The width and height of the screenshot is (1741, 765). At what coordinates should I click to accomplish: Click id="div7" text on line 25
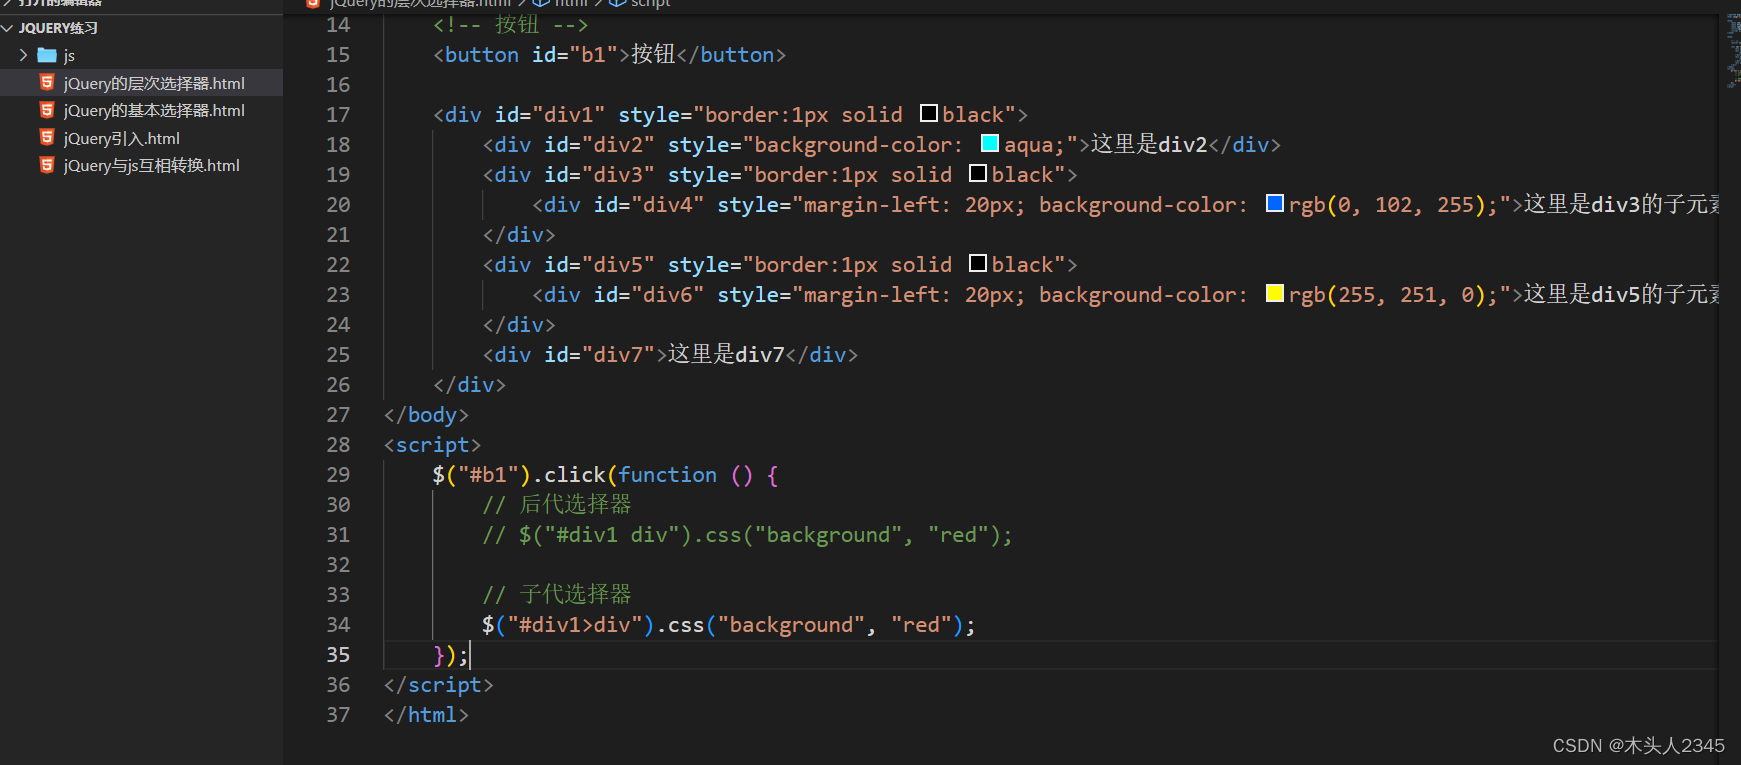(600, 355)
